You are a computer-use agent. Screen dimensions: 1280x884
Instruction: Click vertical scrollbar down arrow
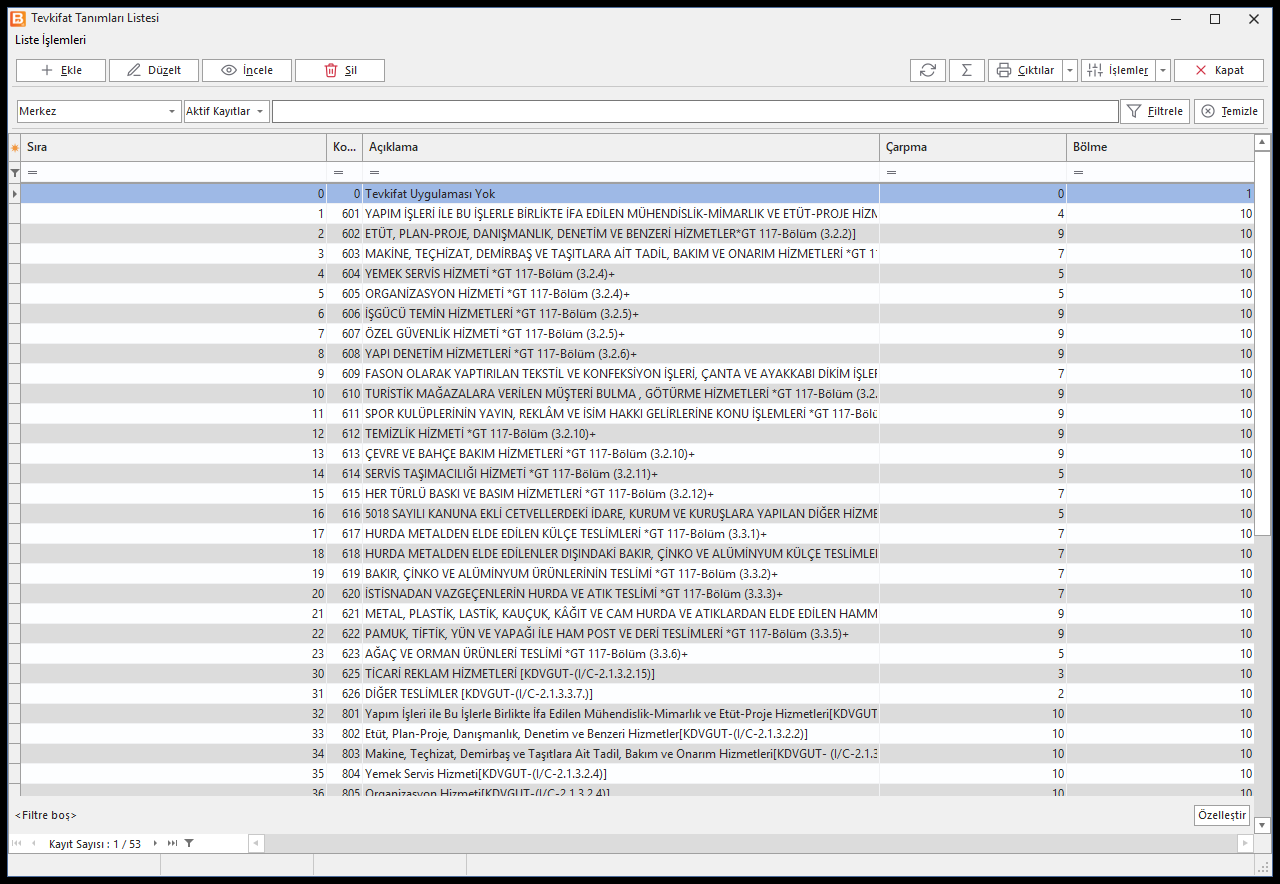click(x=1262, y=825)
